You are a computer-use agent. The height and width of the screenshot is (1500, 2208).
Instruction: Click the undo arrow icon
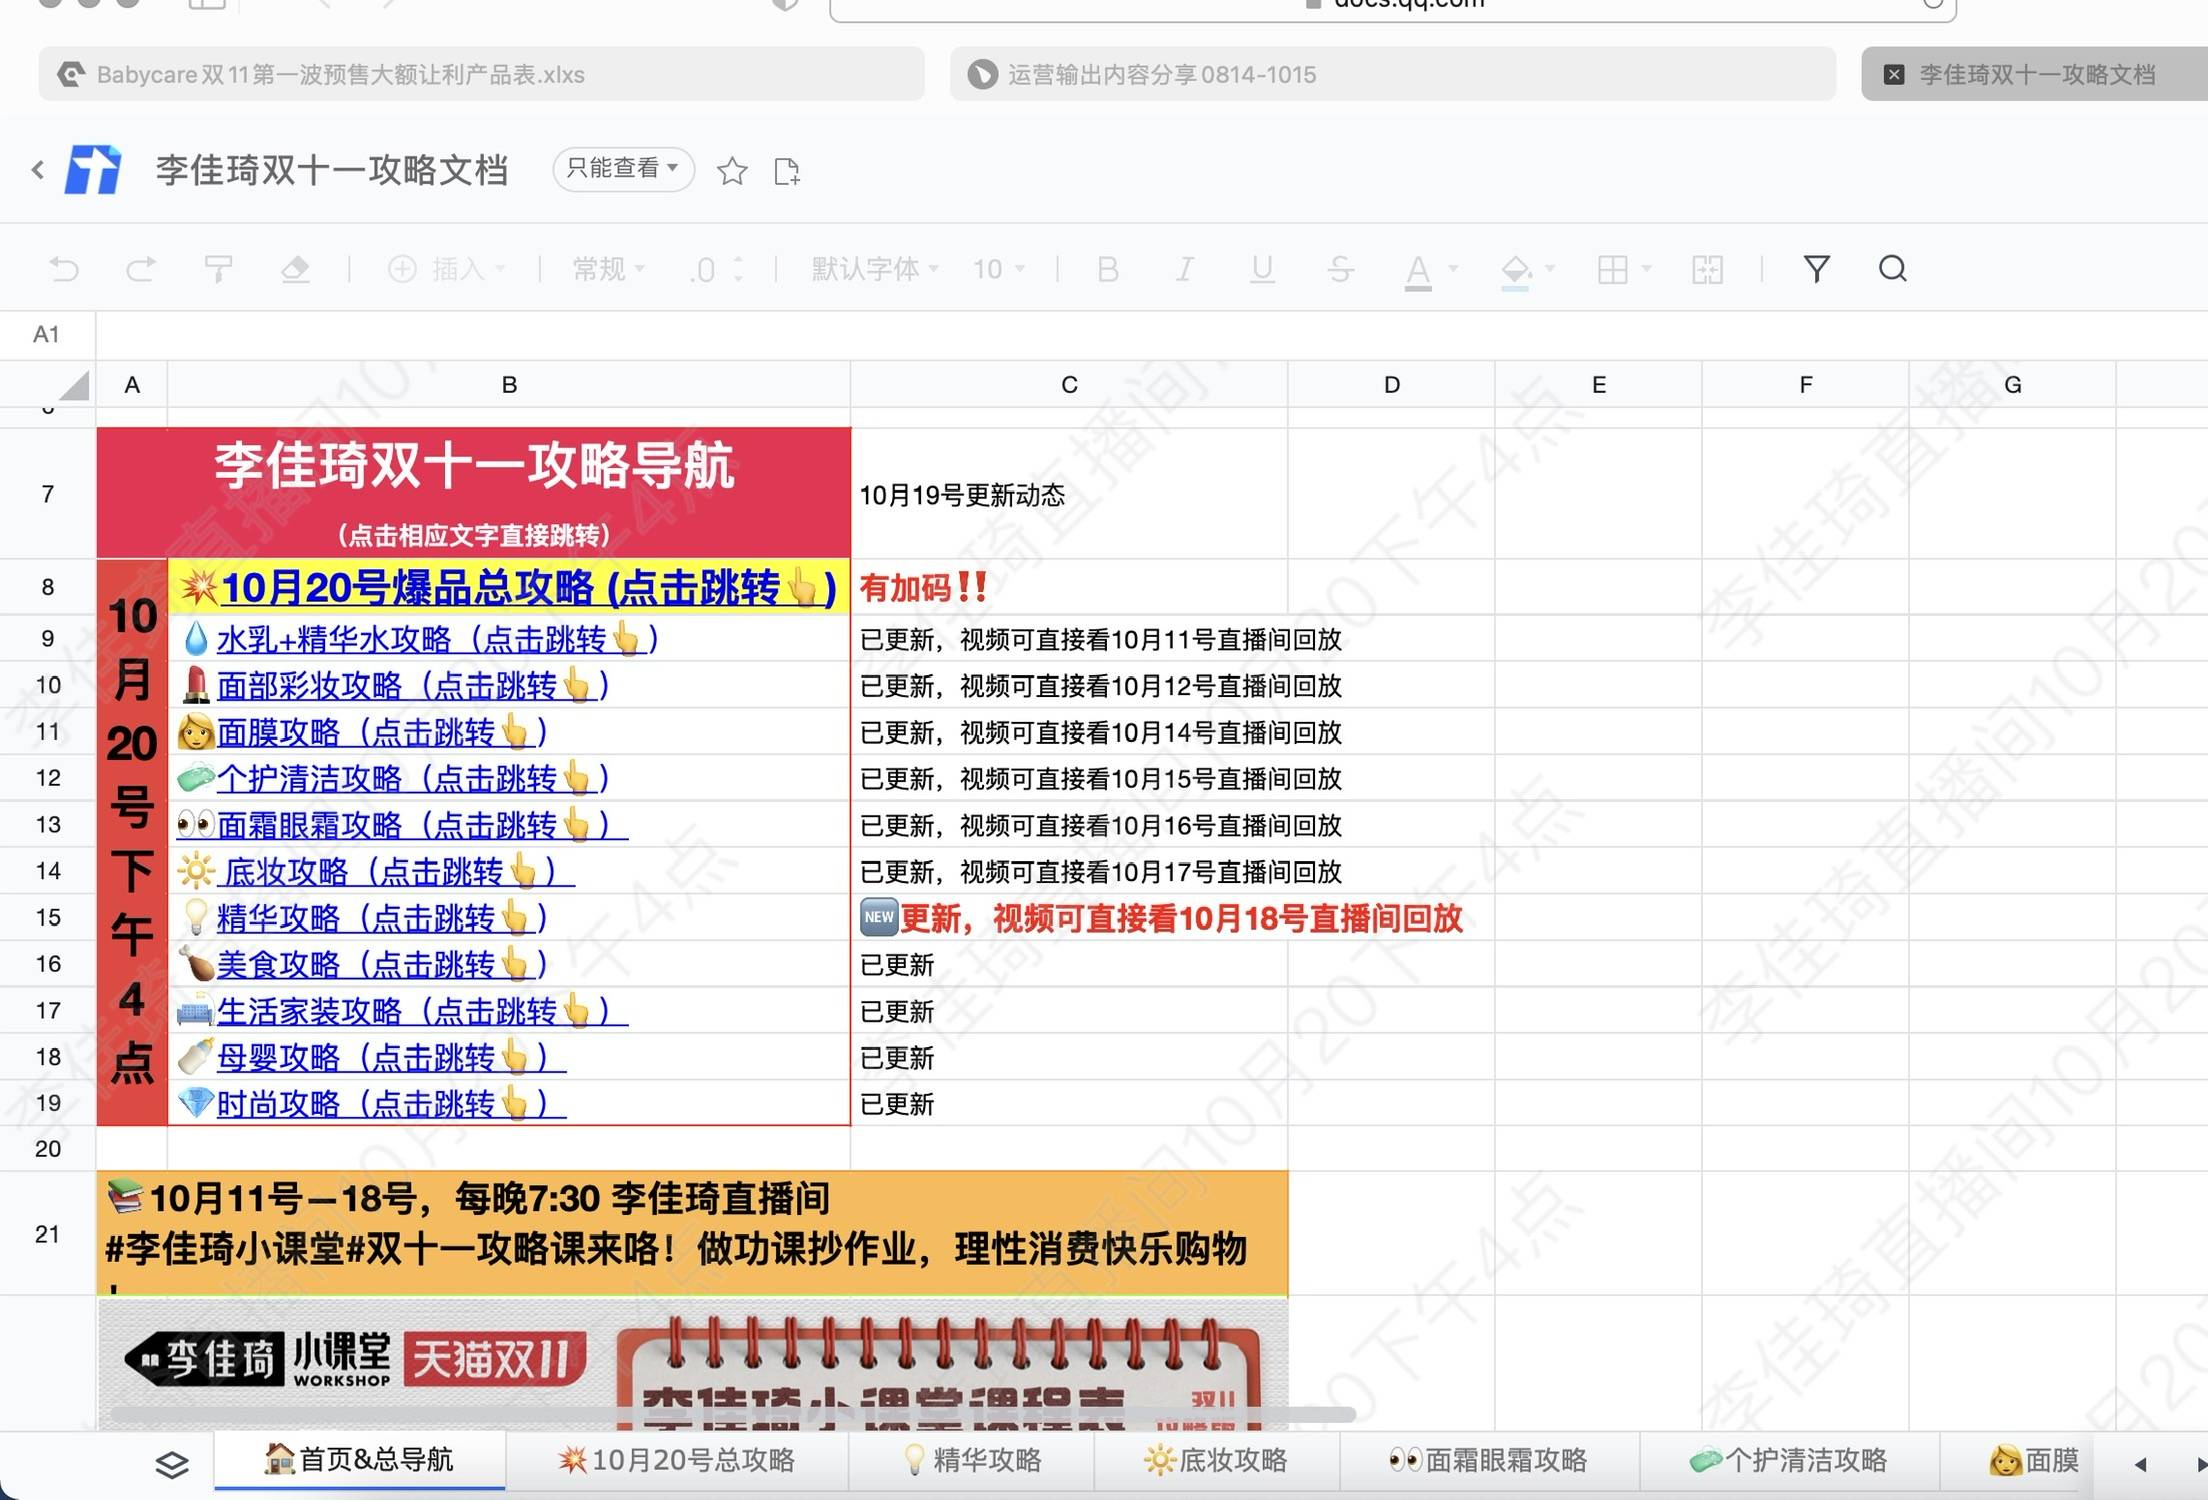64,269
